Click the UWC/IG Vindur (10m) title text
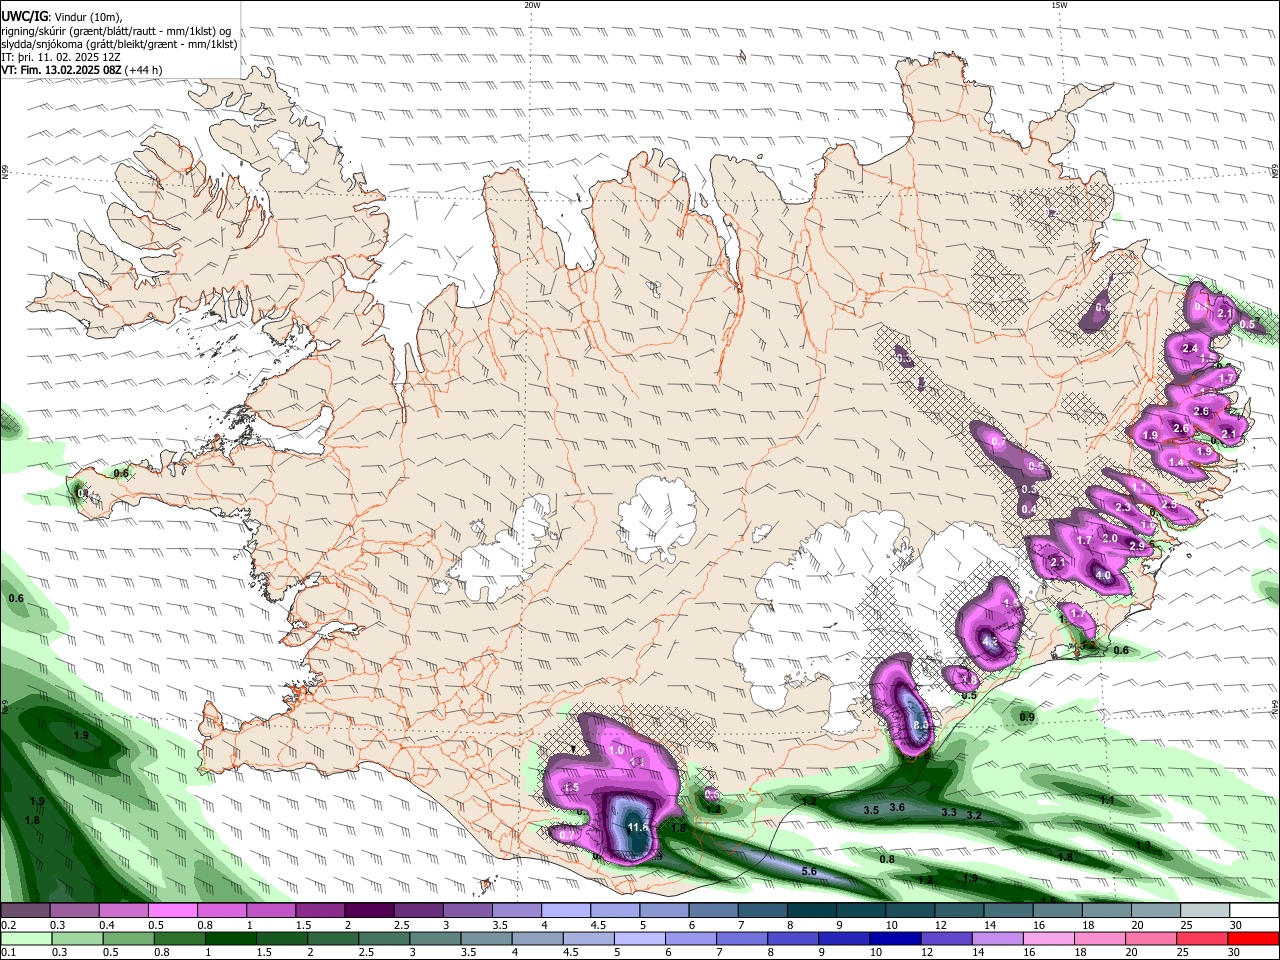This screenshot has width=1280, height=960. (62, 17)
